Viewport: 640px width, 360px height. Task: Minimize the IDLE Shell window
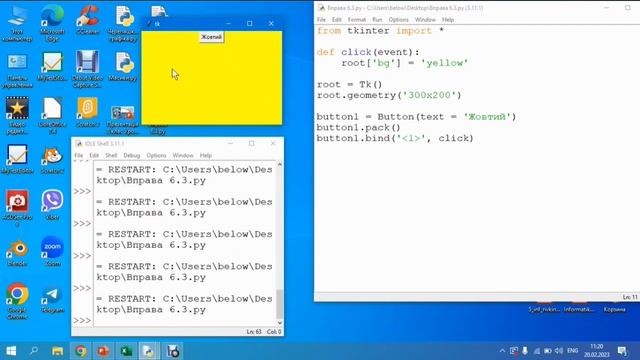230,143
